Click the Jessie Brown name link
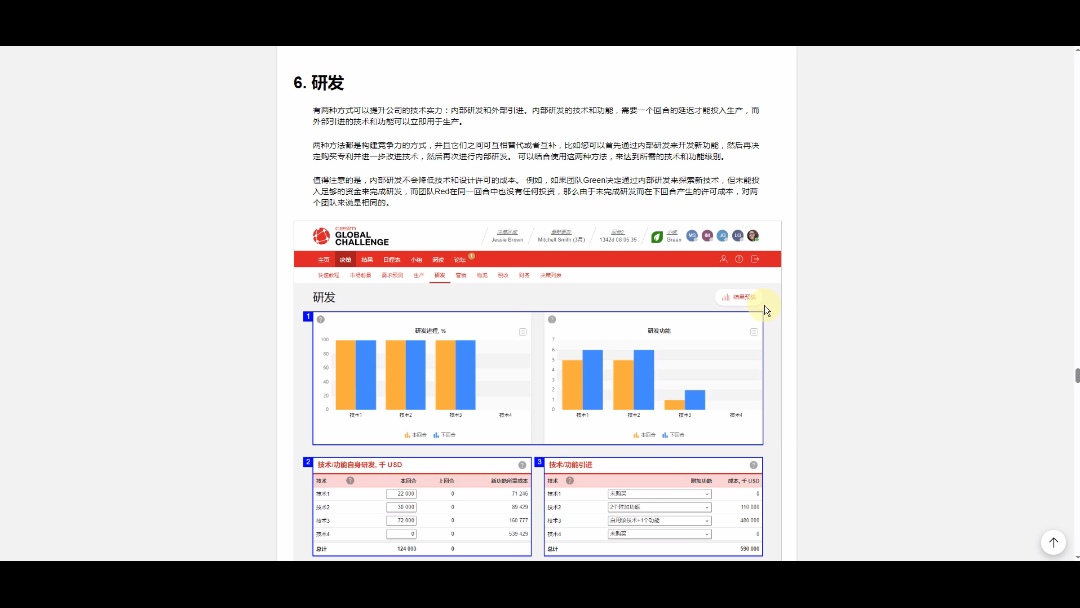 pyautogui.click(x=507, y=240)
